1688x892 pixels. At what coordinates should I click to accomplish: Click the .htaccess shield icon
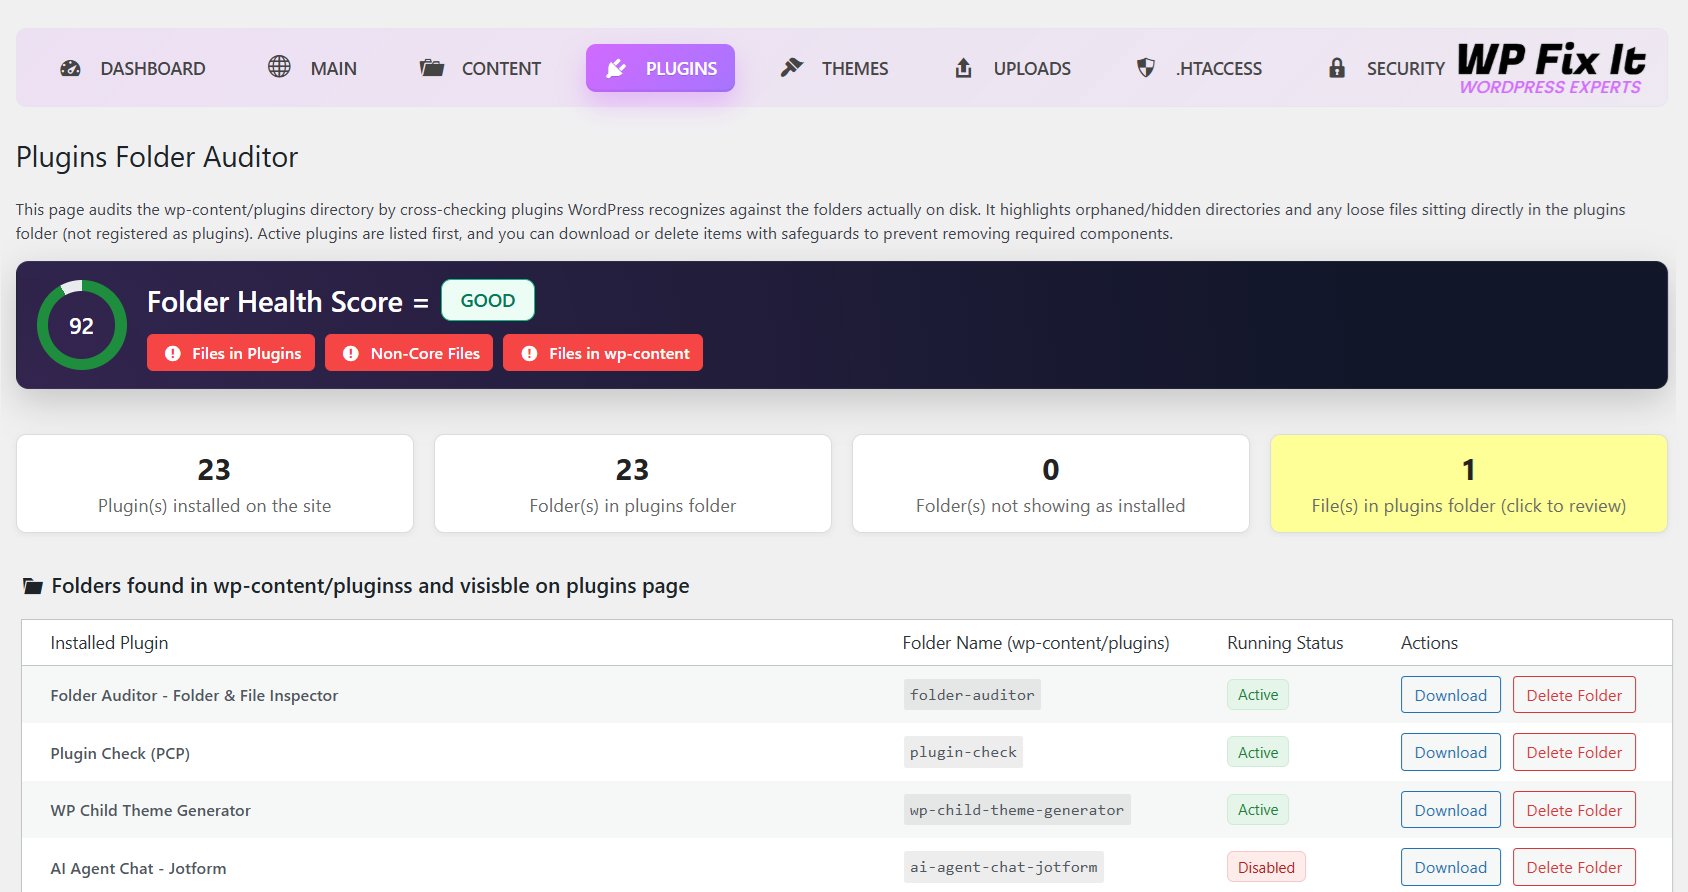tap(1146, 67)
